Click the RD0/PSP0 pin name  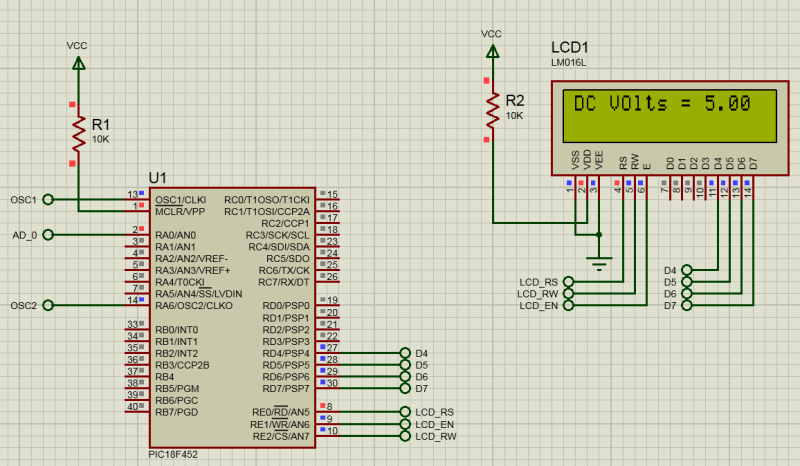point(286,306)
